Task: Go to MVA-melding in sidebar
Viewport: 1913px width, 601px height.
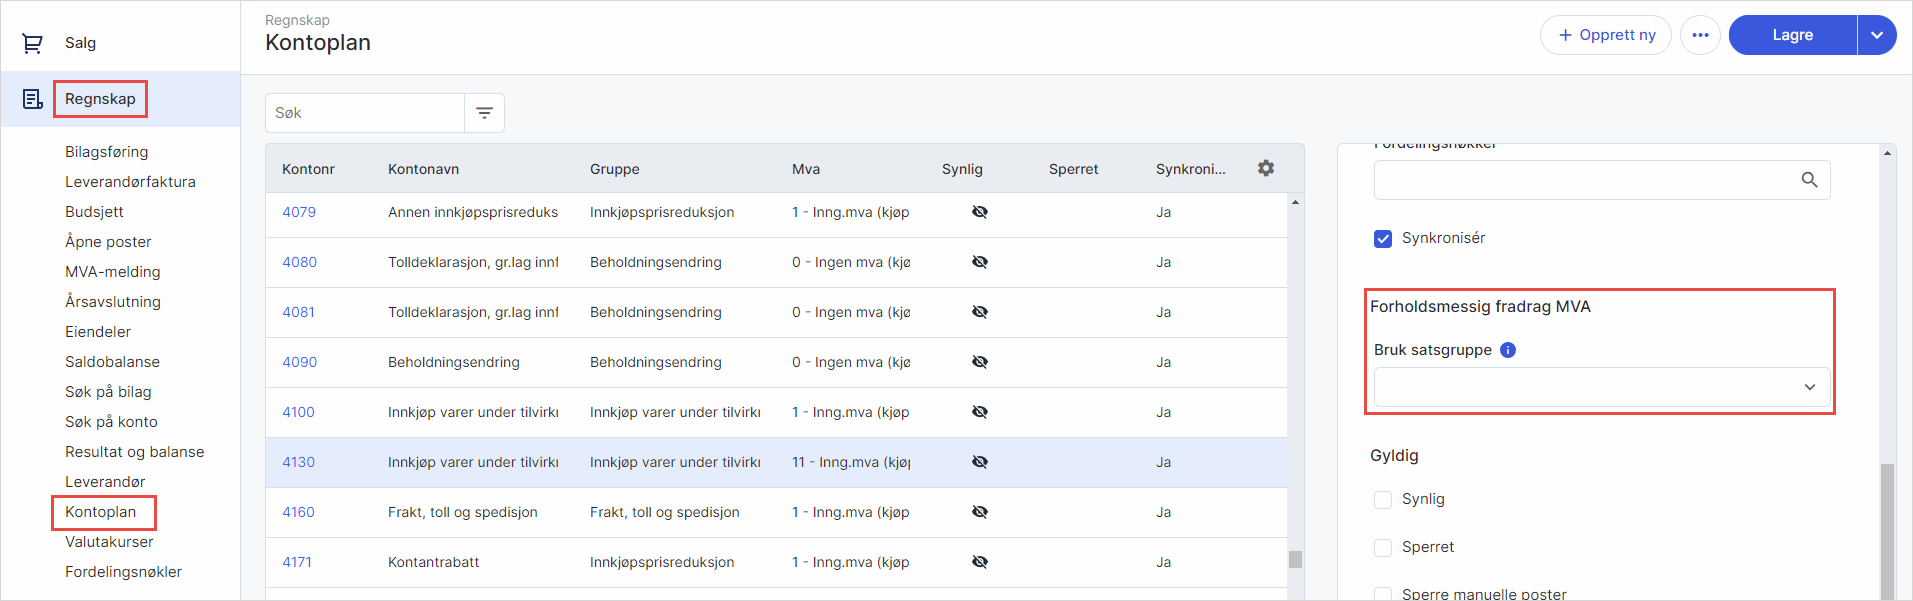Action: coord(112,272)
